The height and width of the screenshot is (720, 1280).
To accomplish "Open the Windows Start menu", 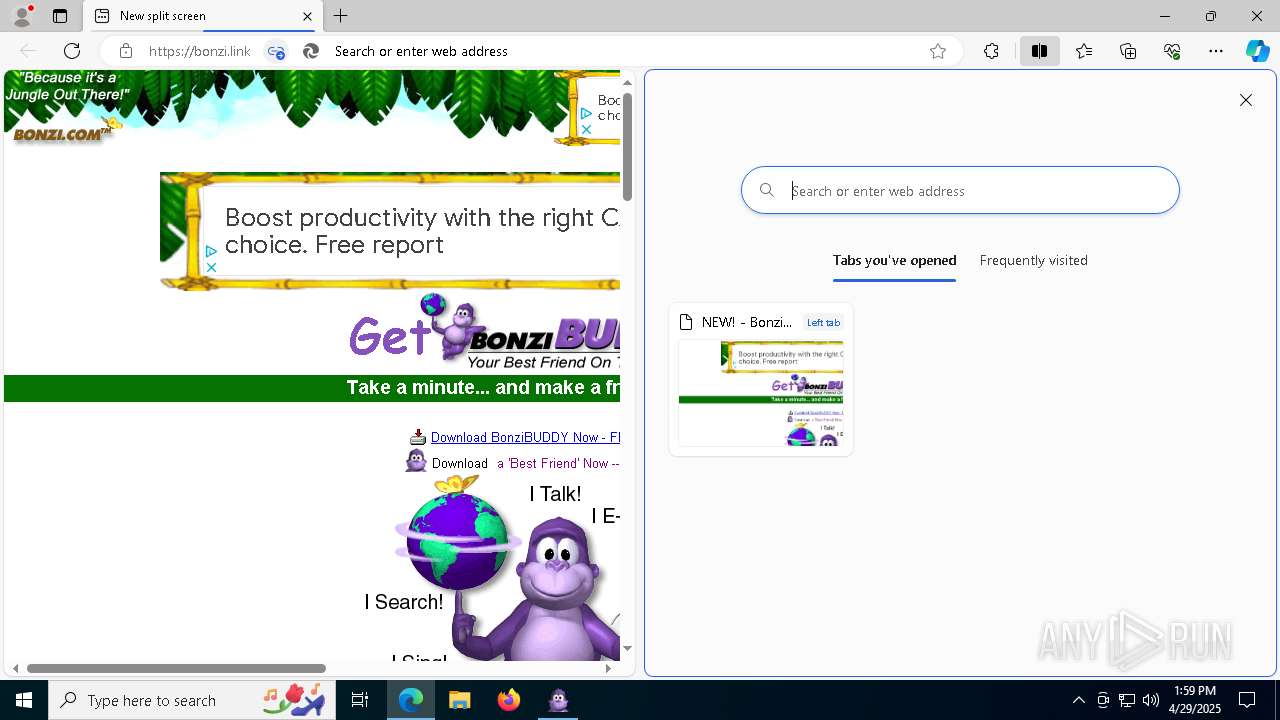I will tap(24, 700).
